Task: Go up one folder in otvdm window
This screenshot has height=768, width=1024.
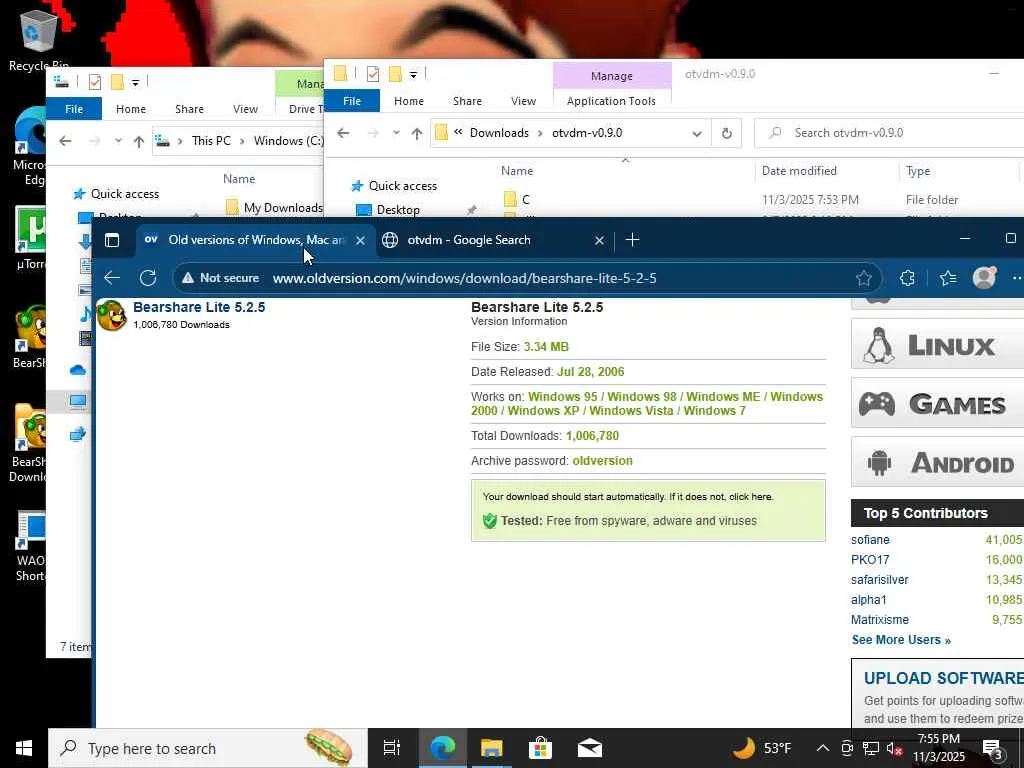Action: point(417,133)
